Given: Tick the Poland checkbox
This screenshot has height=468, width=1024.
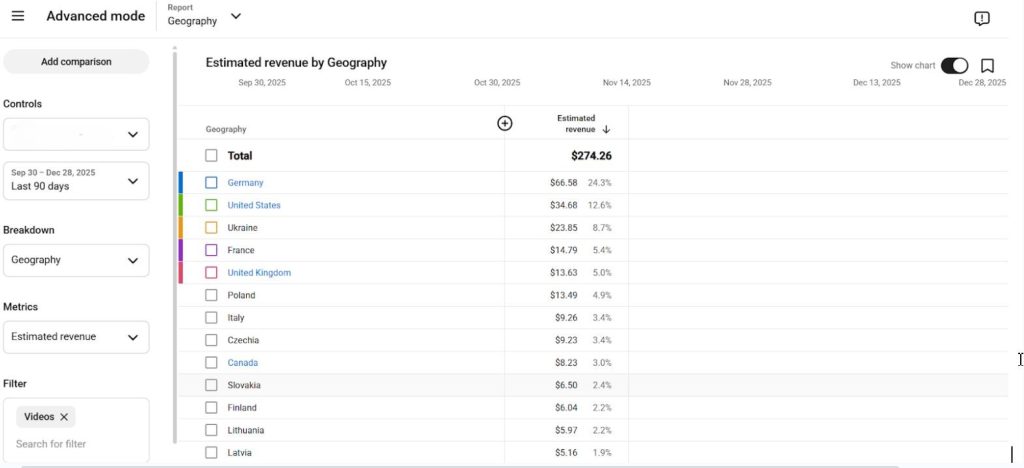Looking at the screenshot, I should point(211,295).
